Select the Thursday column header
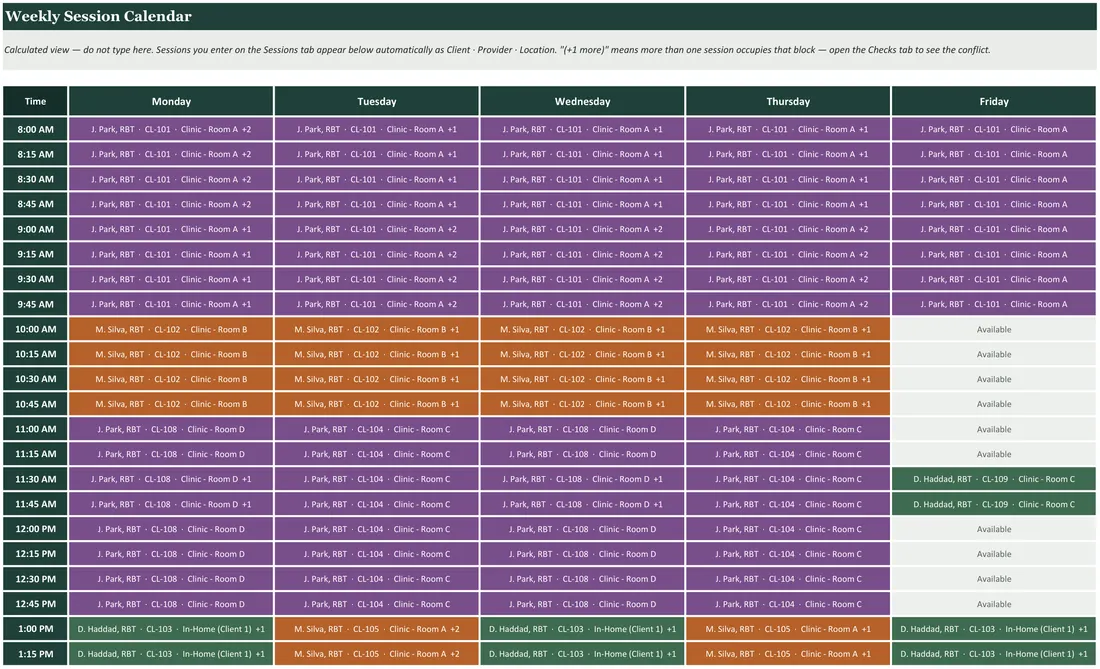The height and width of the screenshot is (669, 1100). (788, 101)
